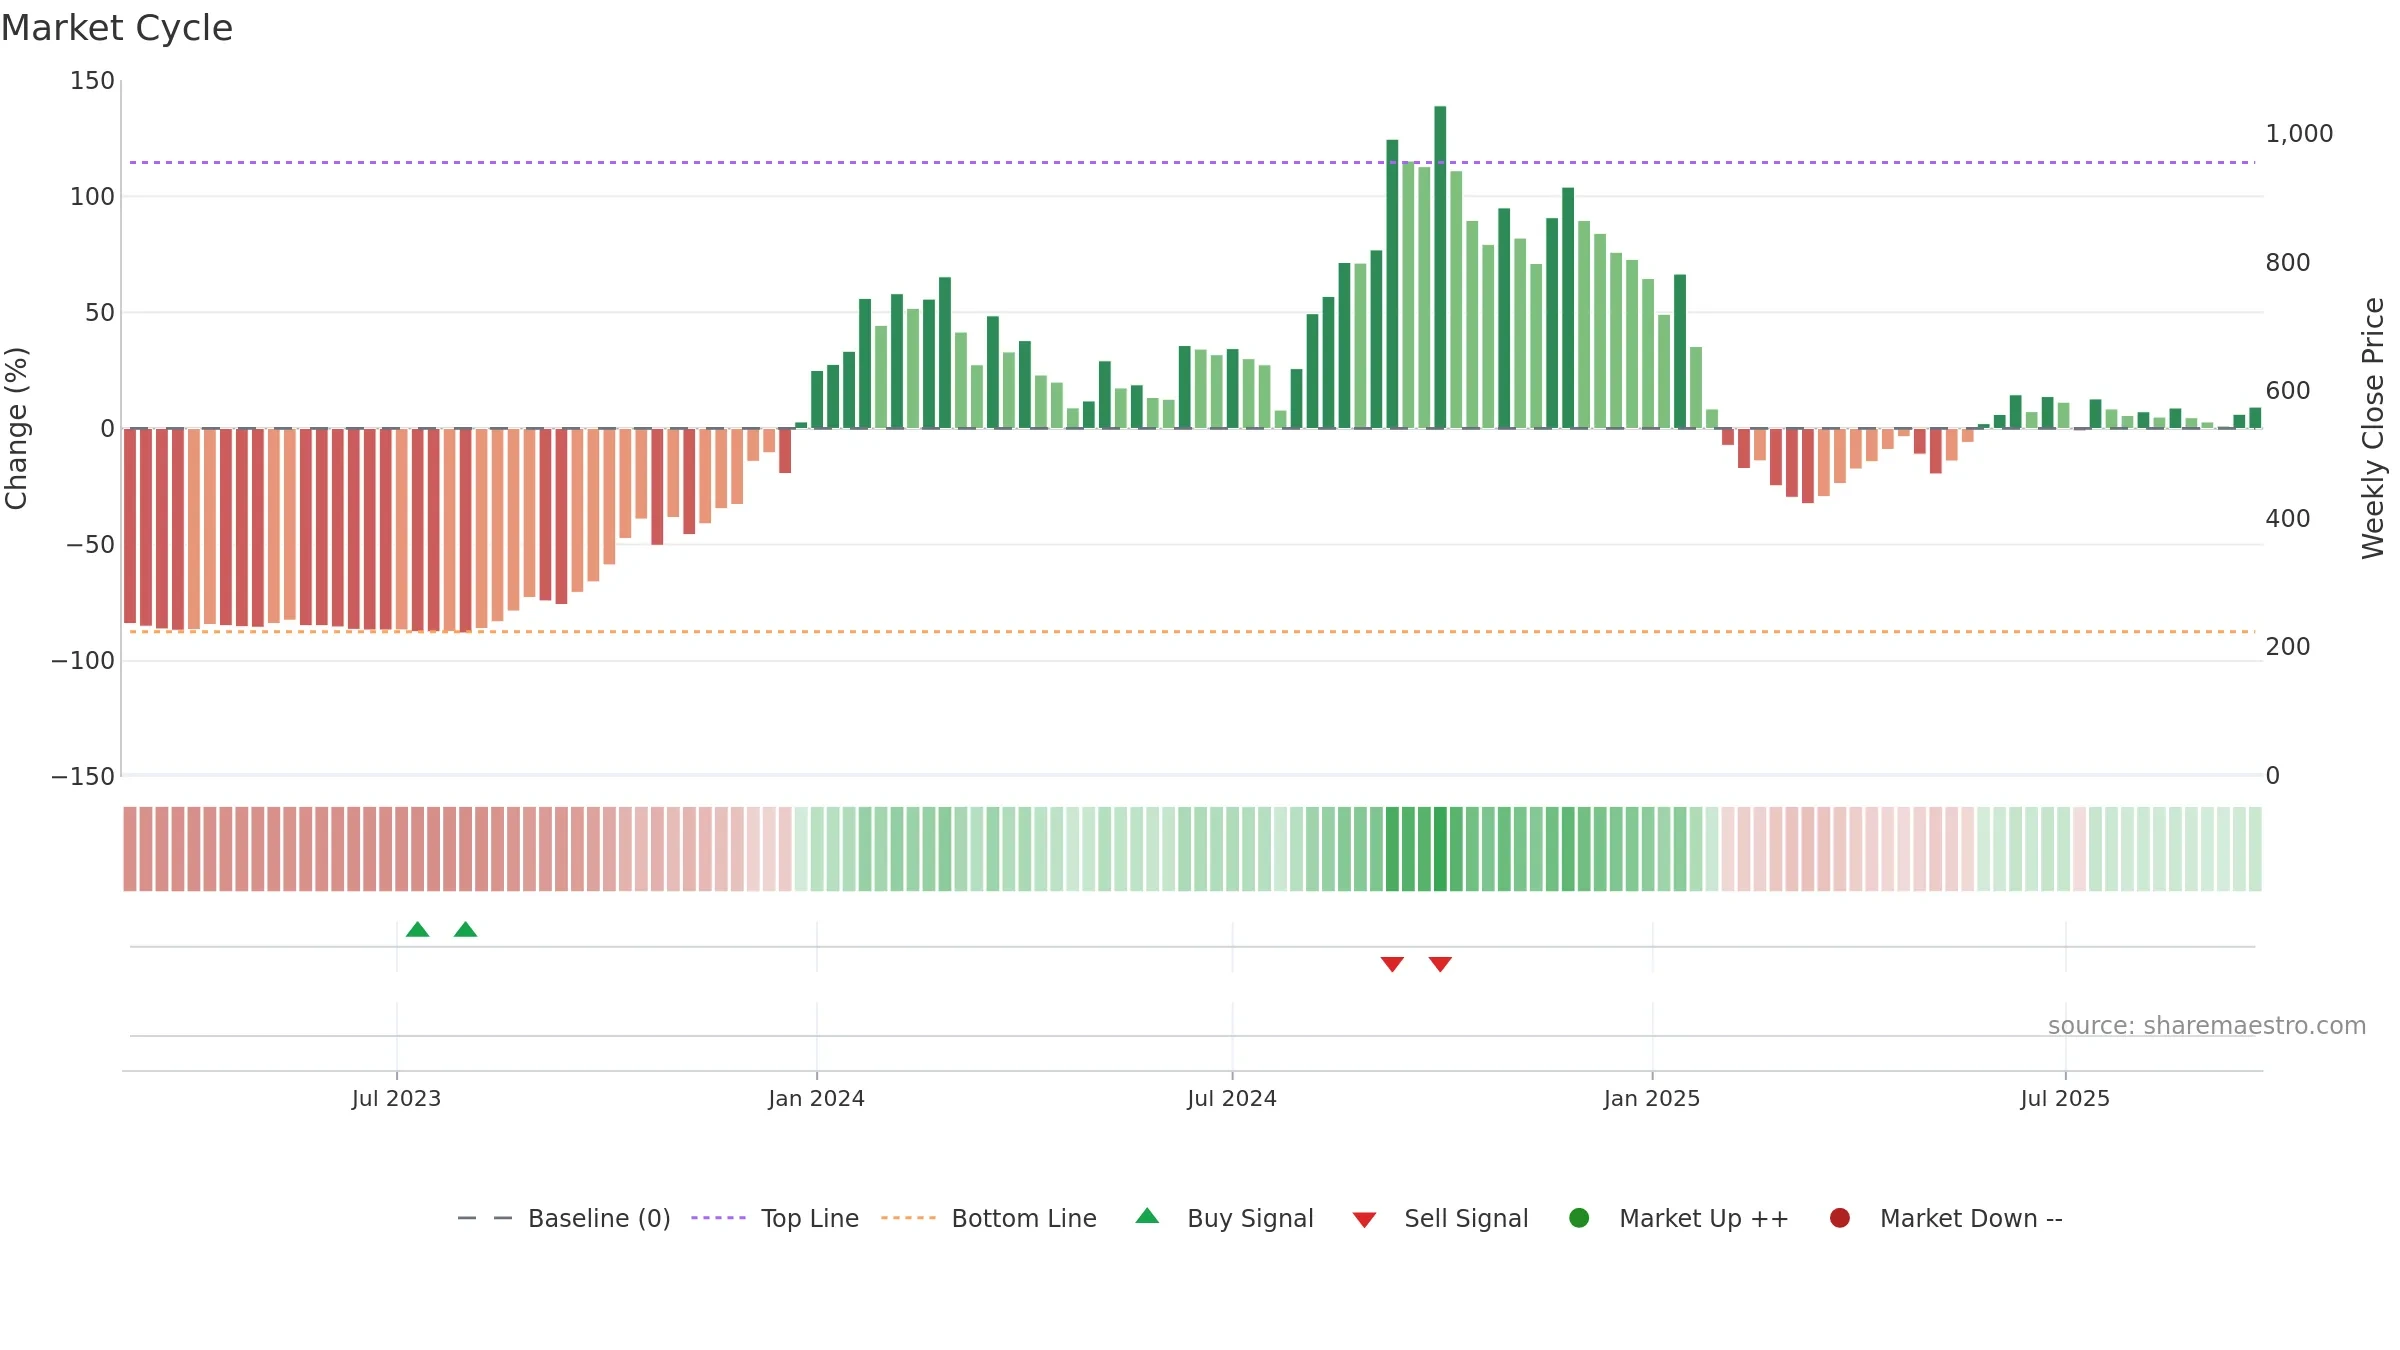The height and width of the screenshot is (1350, 2400).
Task: Click the Weekly Close Price axis title
Action: click(2373, 428)
